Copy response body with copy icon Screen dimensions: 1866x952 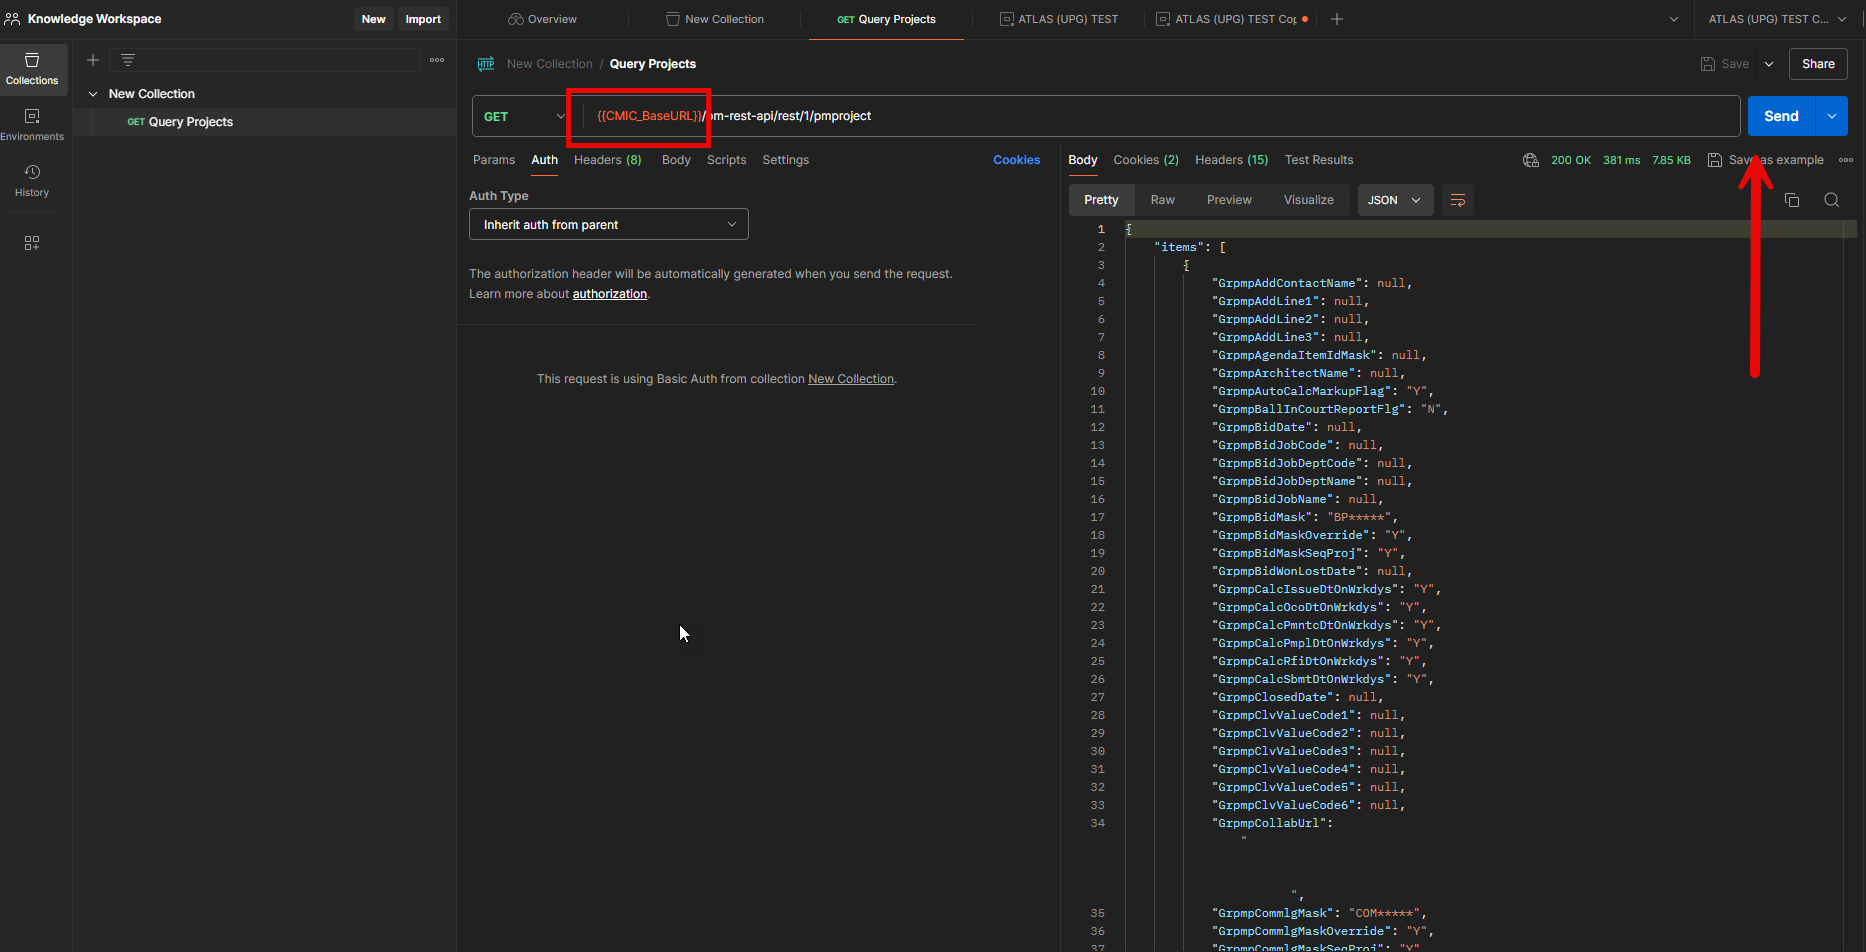1792,200
